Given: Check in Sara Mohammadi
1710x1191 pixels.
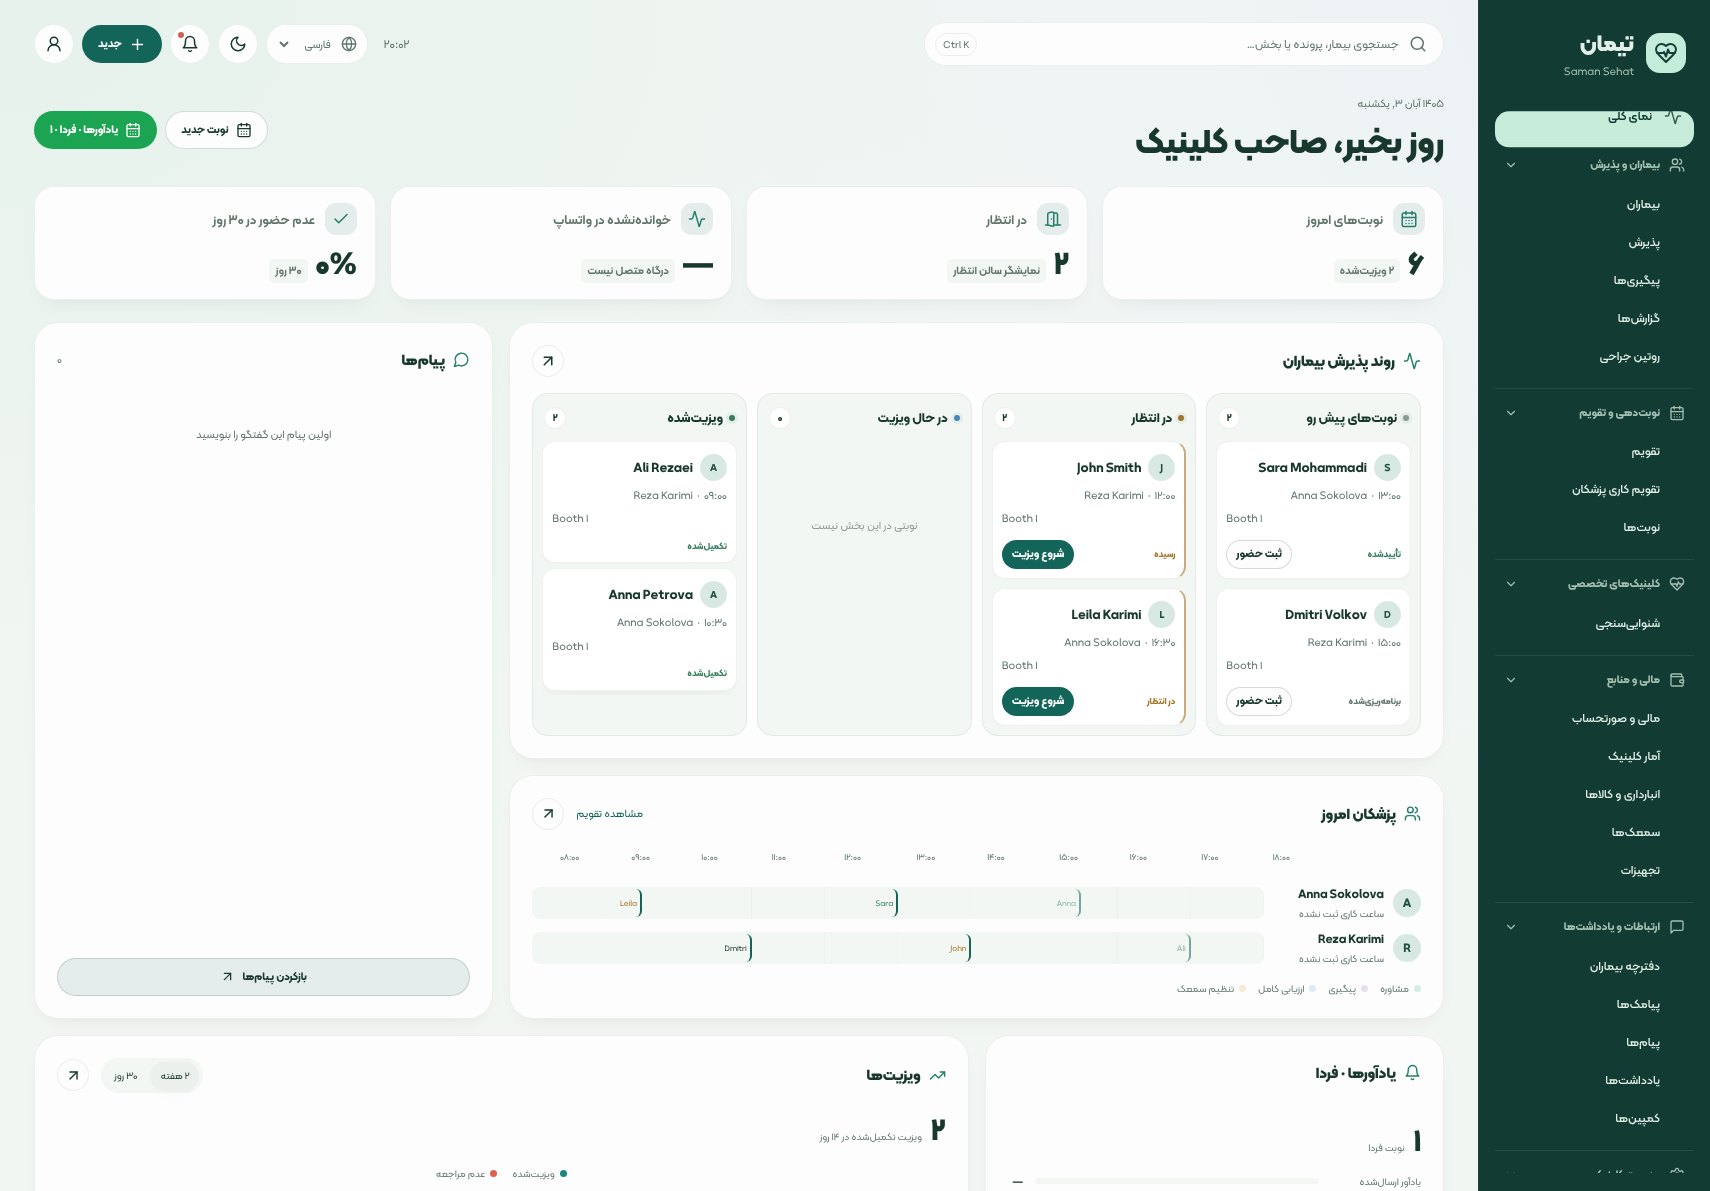Looking at the screenshot, I should click(x=1259, y=554).
